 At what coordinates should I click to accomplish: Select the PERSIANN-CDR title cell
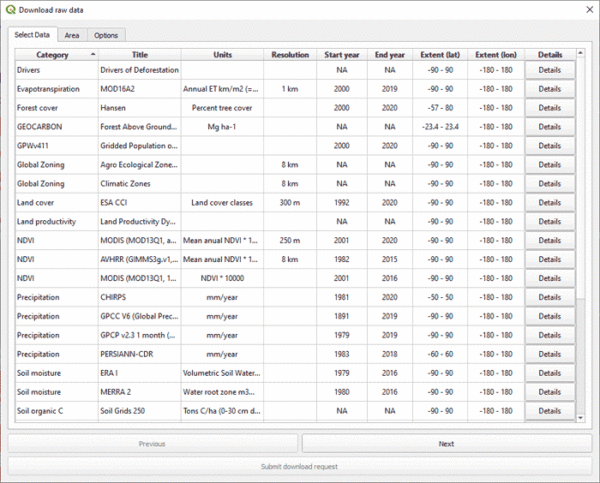(139, 354)
